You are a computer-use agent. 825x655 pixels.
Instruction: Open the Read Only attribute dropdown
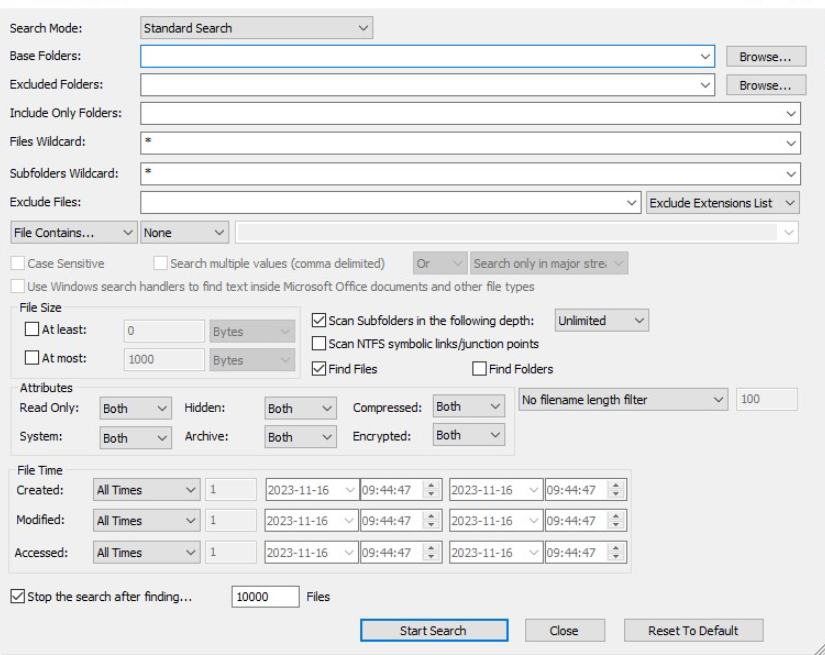(x=136, y=408)
